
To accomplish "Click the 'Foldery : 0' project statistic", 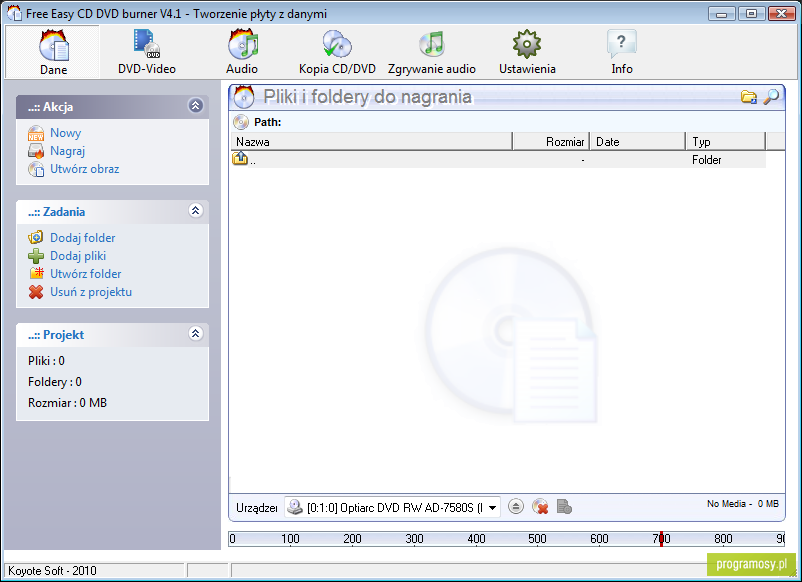I will [55, 382].
